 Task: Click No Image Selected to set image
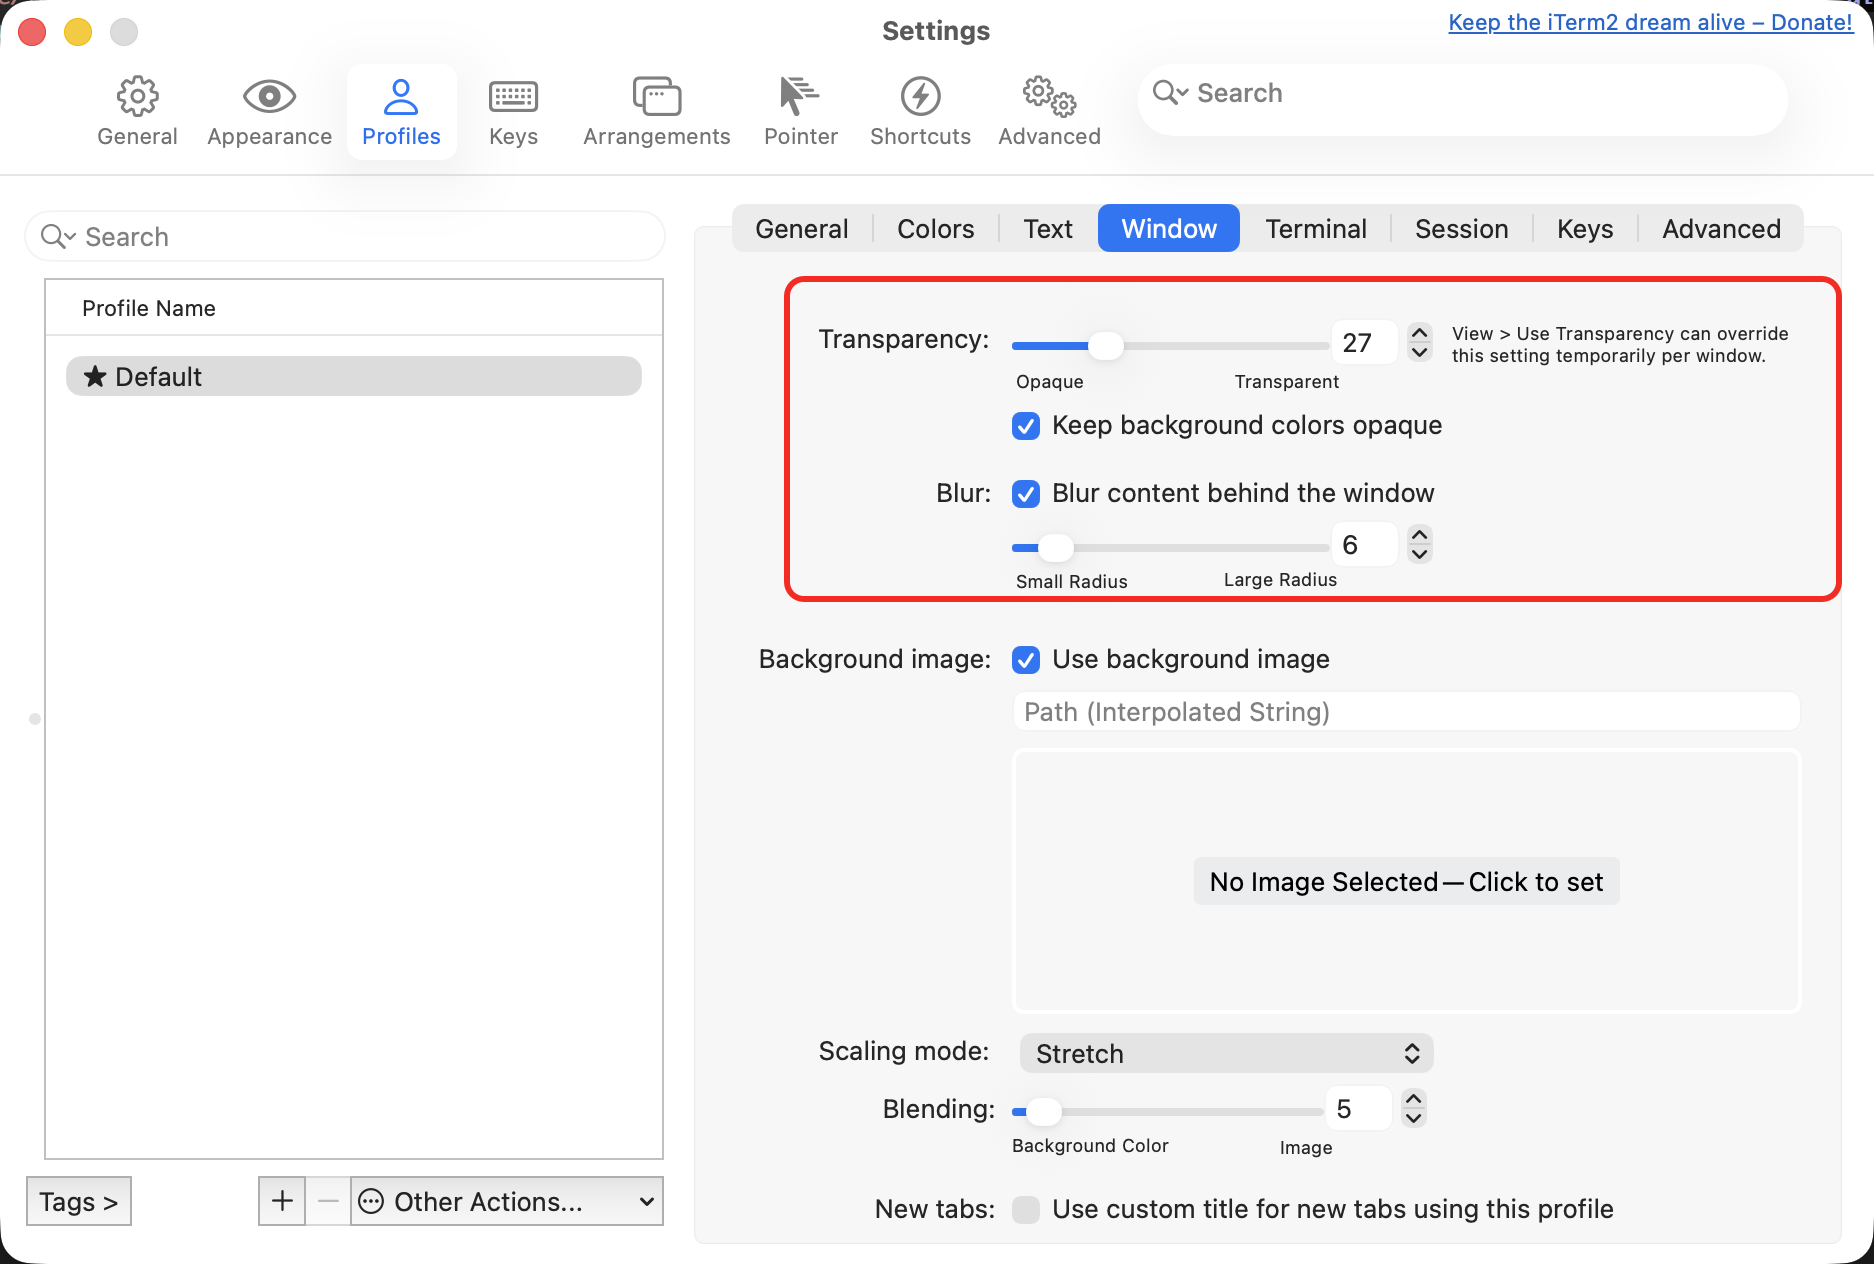tap(1406, 881)
